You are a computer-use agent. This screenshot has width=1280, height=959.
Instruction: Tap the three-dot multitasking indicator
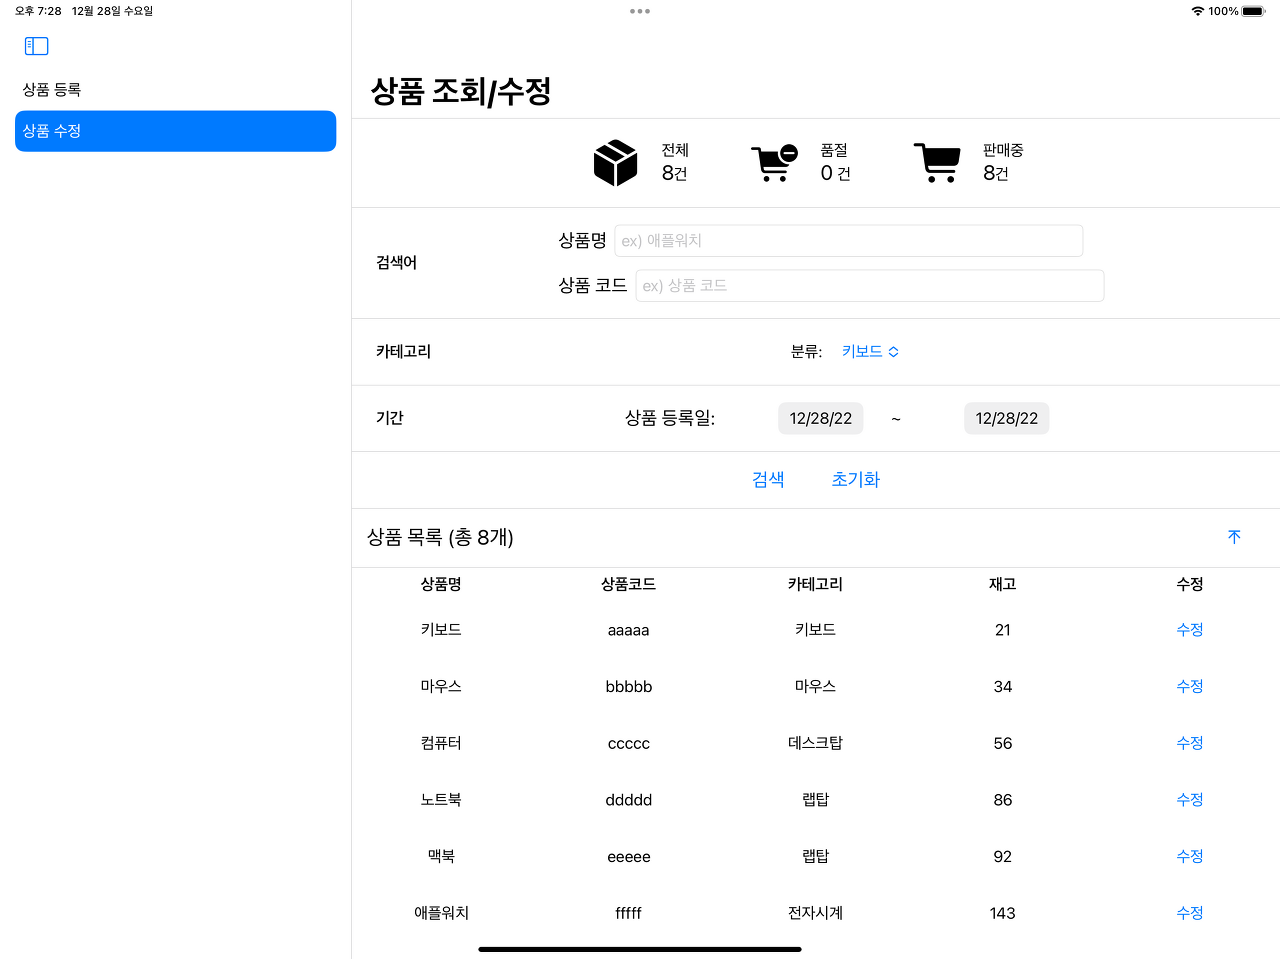(x=640, y=11)
